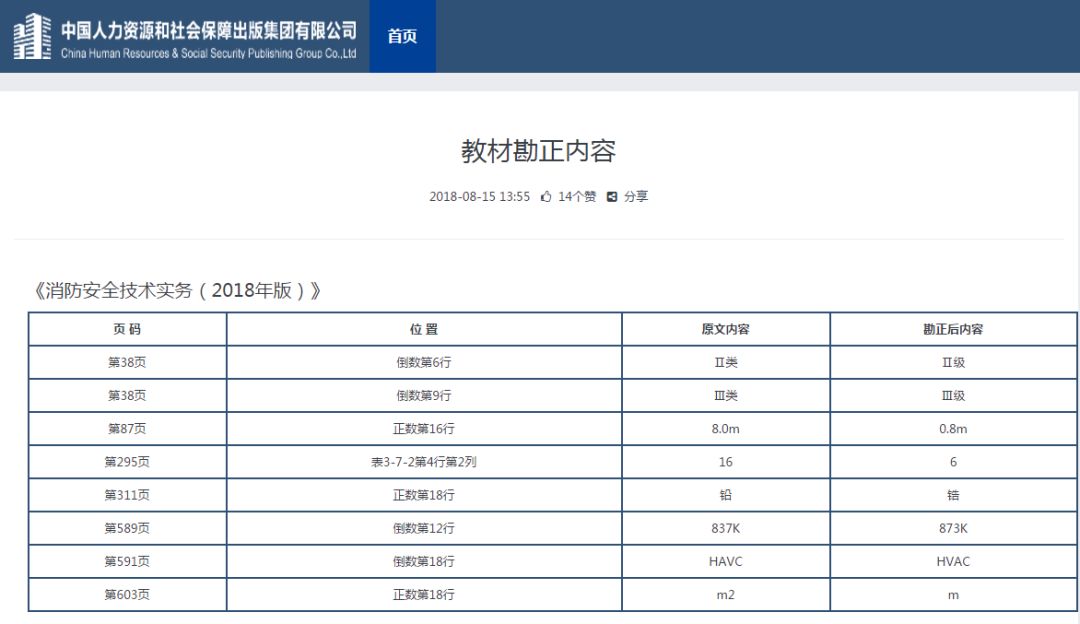Click the 倒数第9行 cell
Screen dimensions: 1080x624
click(424, 395)
